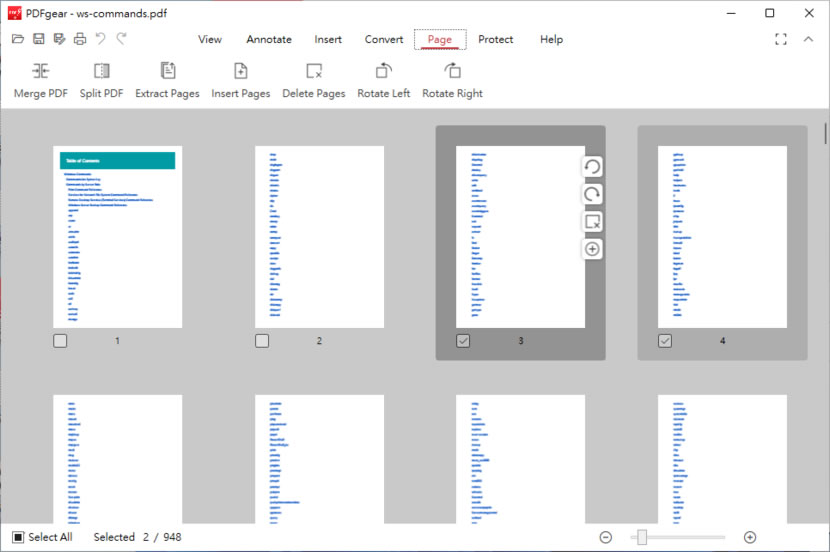The height and width of the screenshot is (552, 830).
Task: Rotate page 3 clockwise with the overlay icon
Action: 592,194
